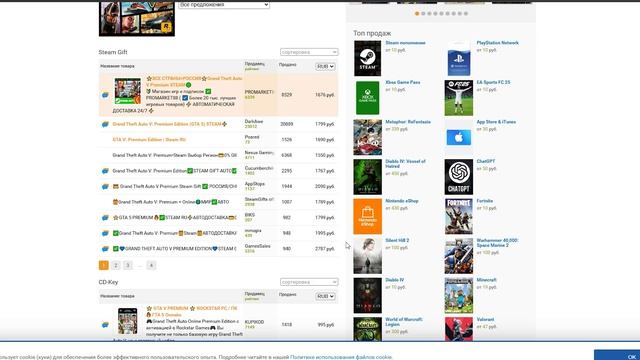
Task: Open "GTA 5 PREMIUM" listing by BIKS
Action: [x=175, y=218]
